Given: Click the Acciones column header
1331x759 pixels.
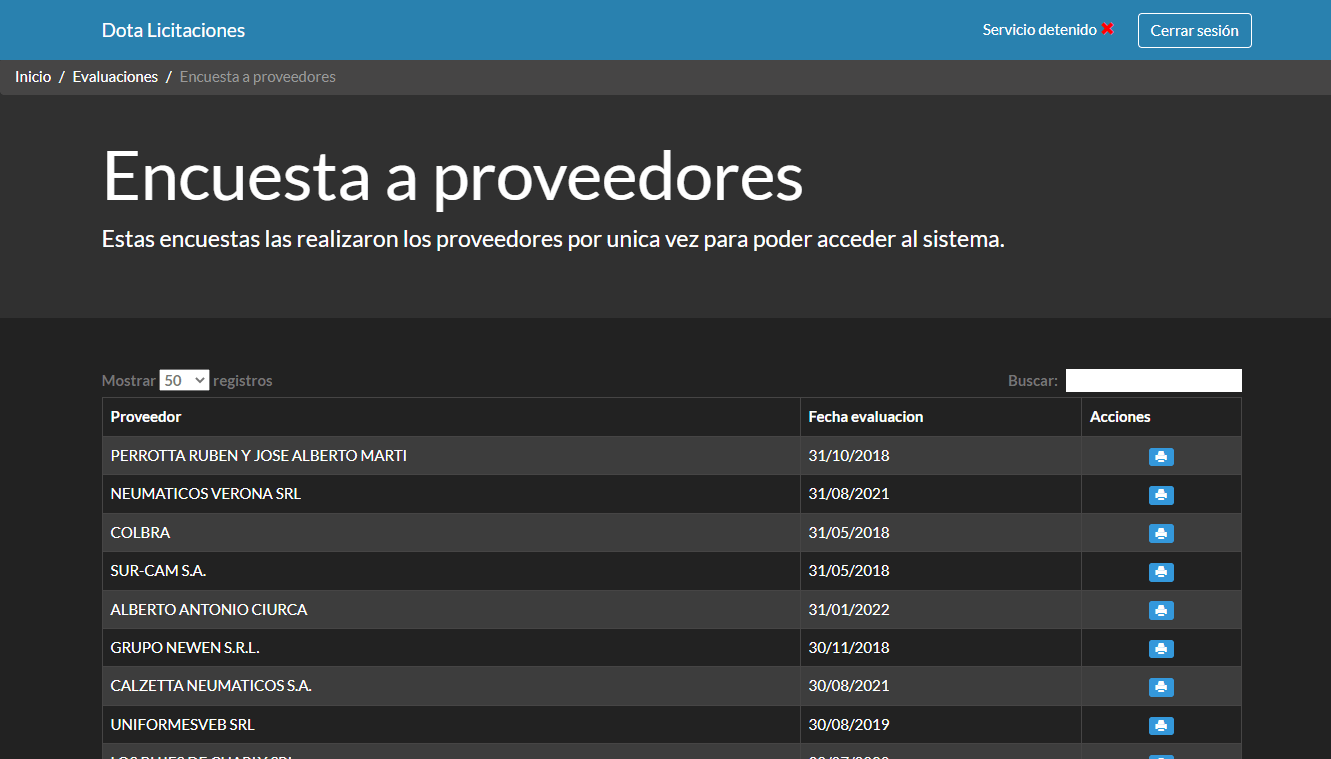Looking at the screenshot, I should coord(1120,417).
